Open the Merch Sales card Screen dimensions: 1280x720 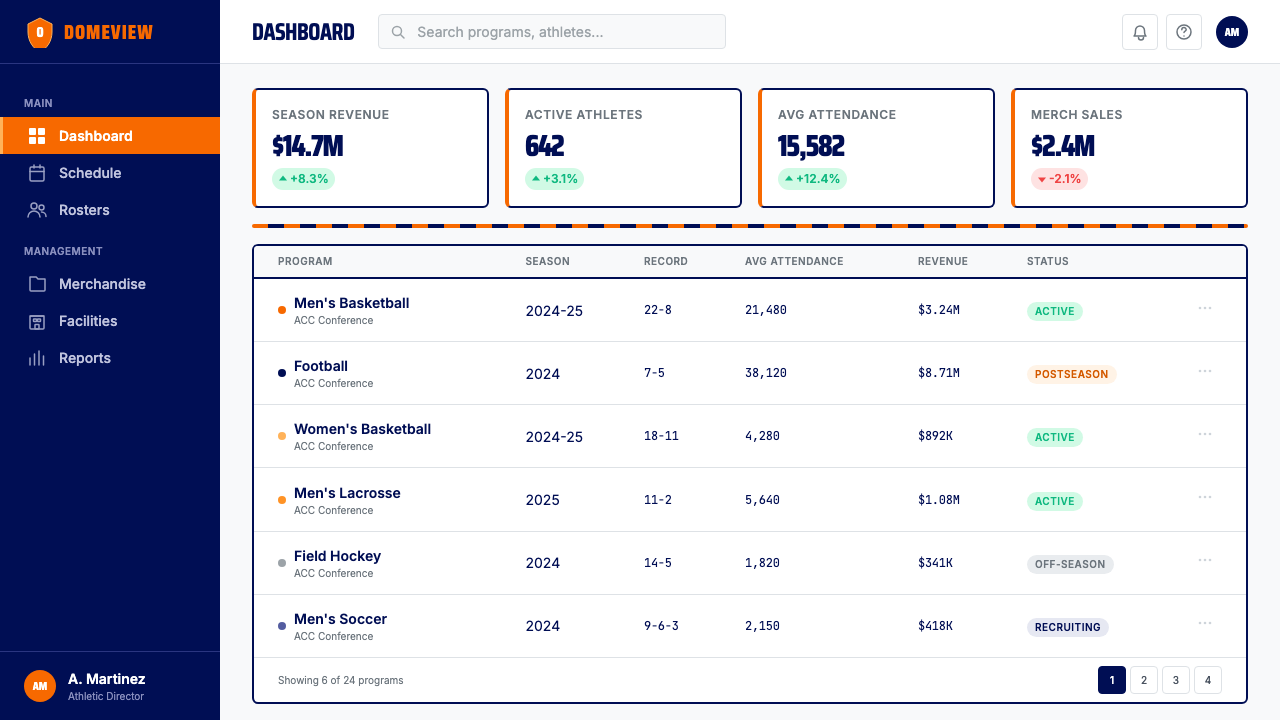(1129, 148)
